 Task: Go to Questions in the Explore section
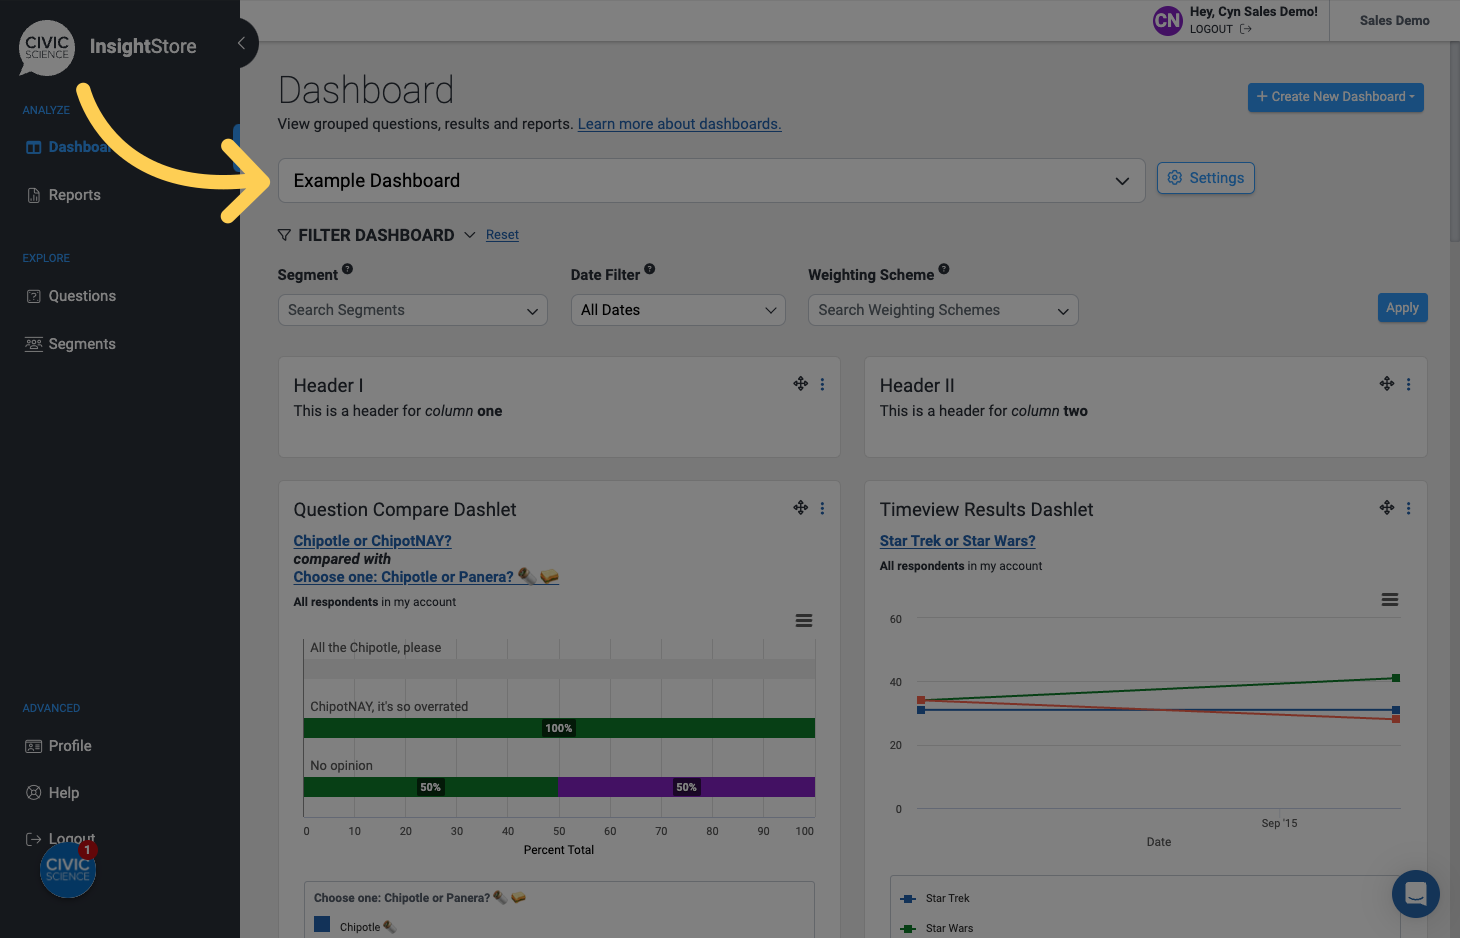(x=82, y=296)
